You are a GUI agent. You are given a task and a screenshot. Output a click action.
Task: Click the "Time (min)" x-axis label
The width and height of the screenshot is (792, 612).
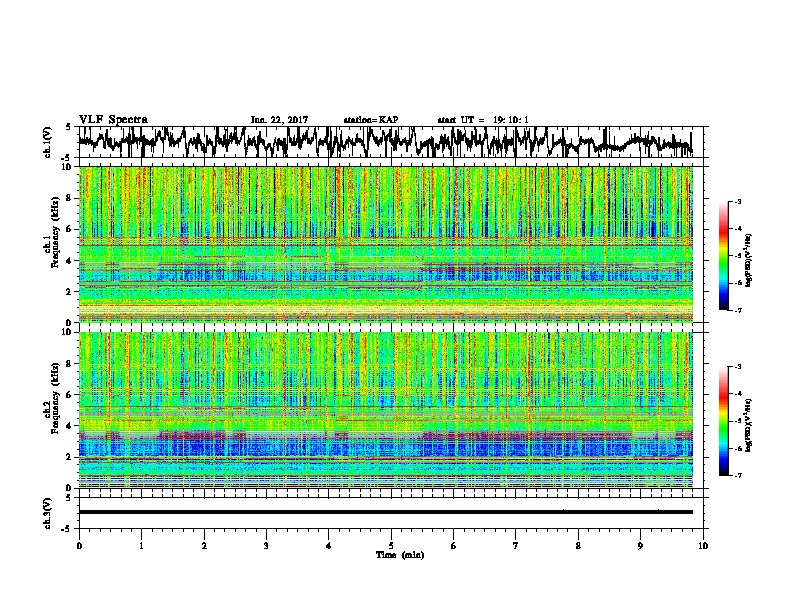400,555
